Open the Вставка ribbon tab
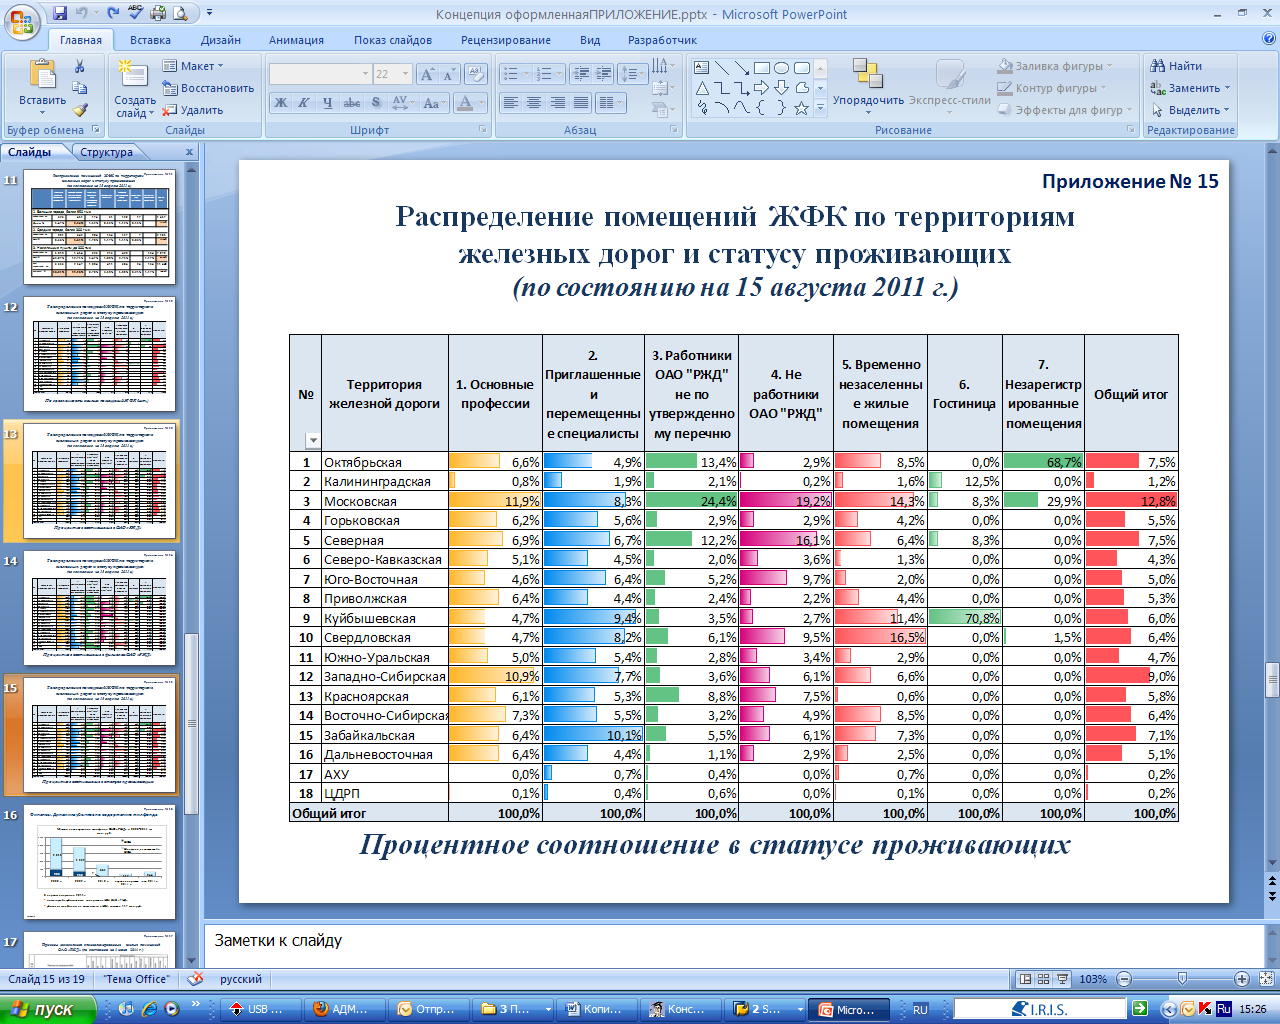Image resolution: width=1280 pixels, height=1024 pixels. (x=150, y=40)
